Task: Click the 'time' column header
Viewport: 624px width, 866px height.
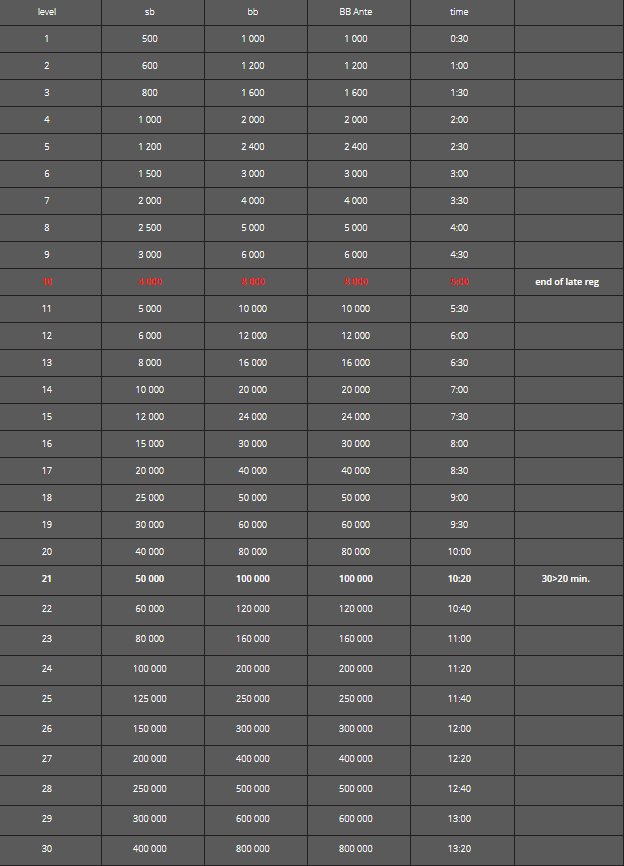Action: coord(459,12)
